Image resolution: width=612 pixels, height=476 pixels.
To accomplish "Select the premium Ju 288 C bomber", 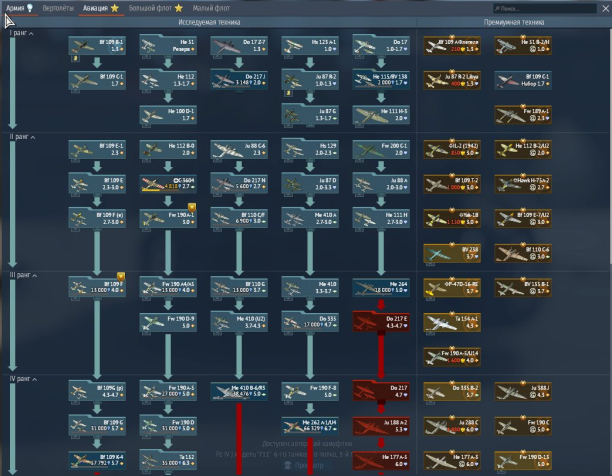I will click(452, 426).
